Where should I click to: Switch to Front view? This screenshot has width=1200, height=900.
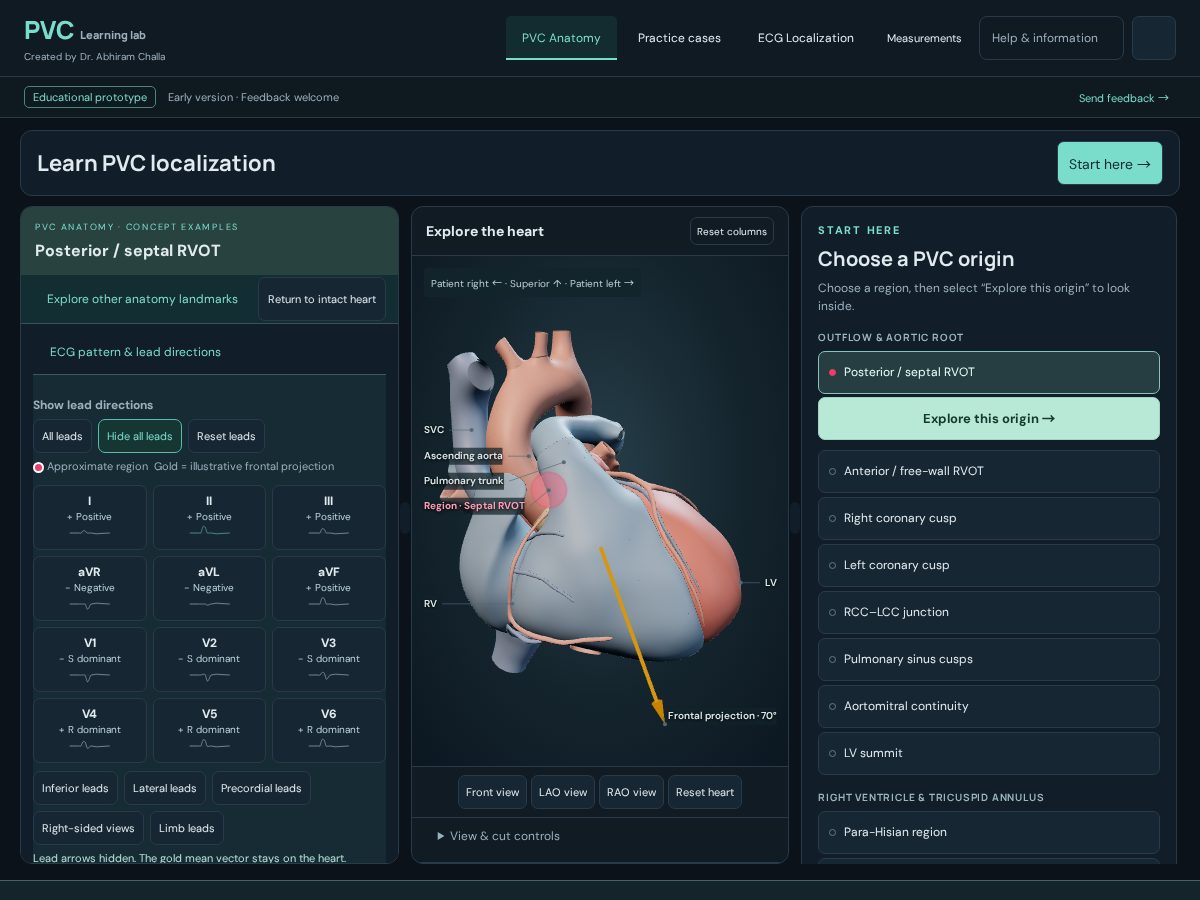click(492, 792)
